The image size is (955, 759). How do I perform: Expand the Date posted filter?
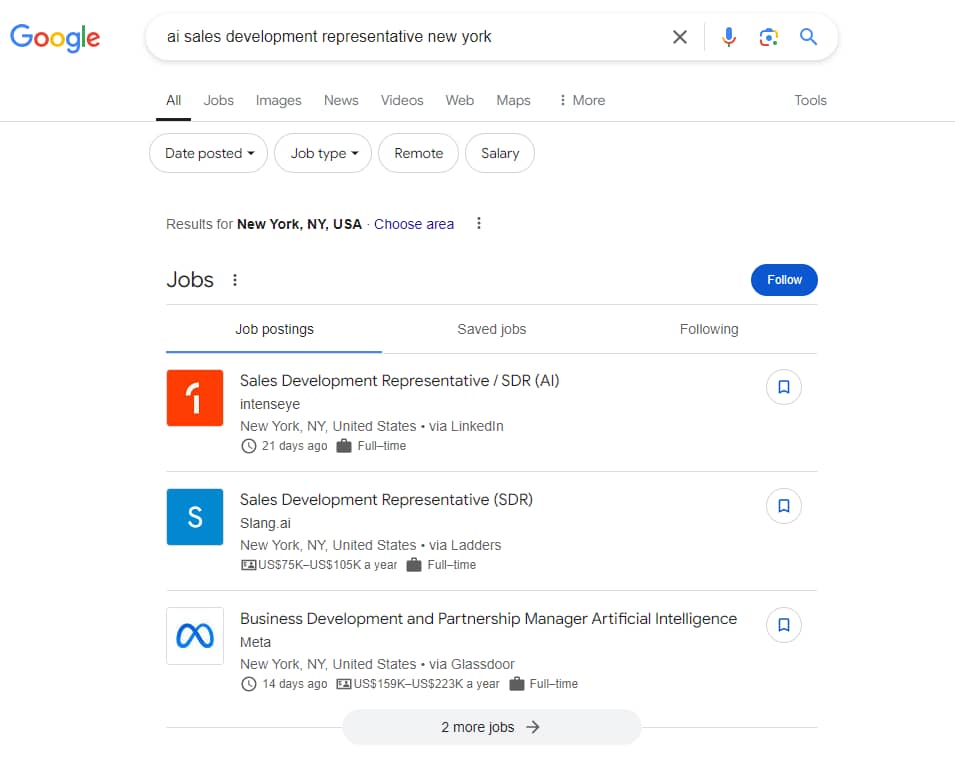click(x=209, y=153)
